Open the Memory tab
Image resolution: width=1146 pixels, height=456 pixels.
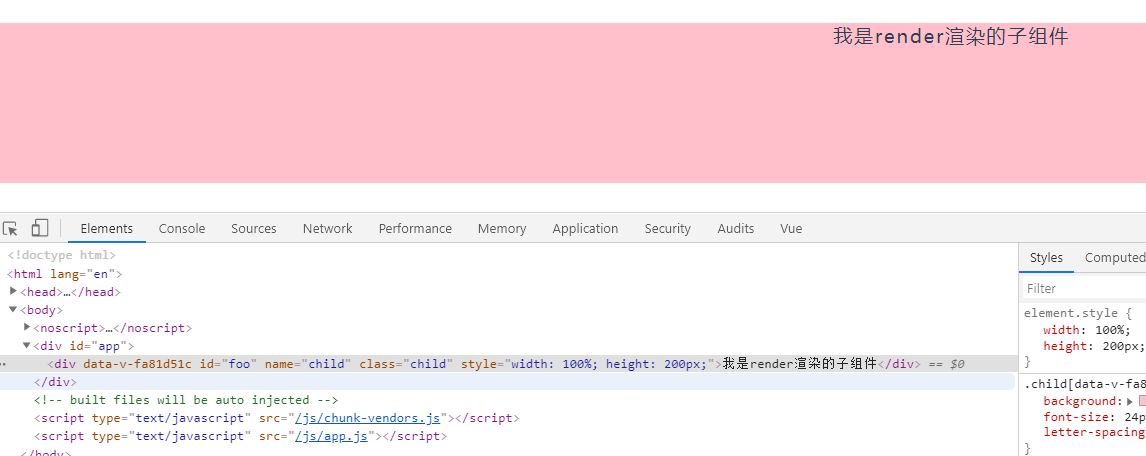502,229
